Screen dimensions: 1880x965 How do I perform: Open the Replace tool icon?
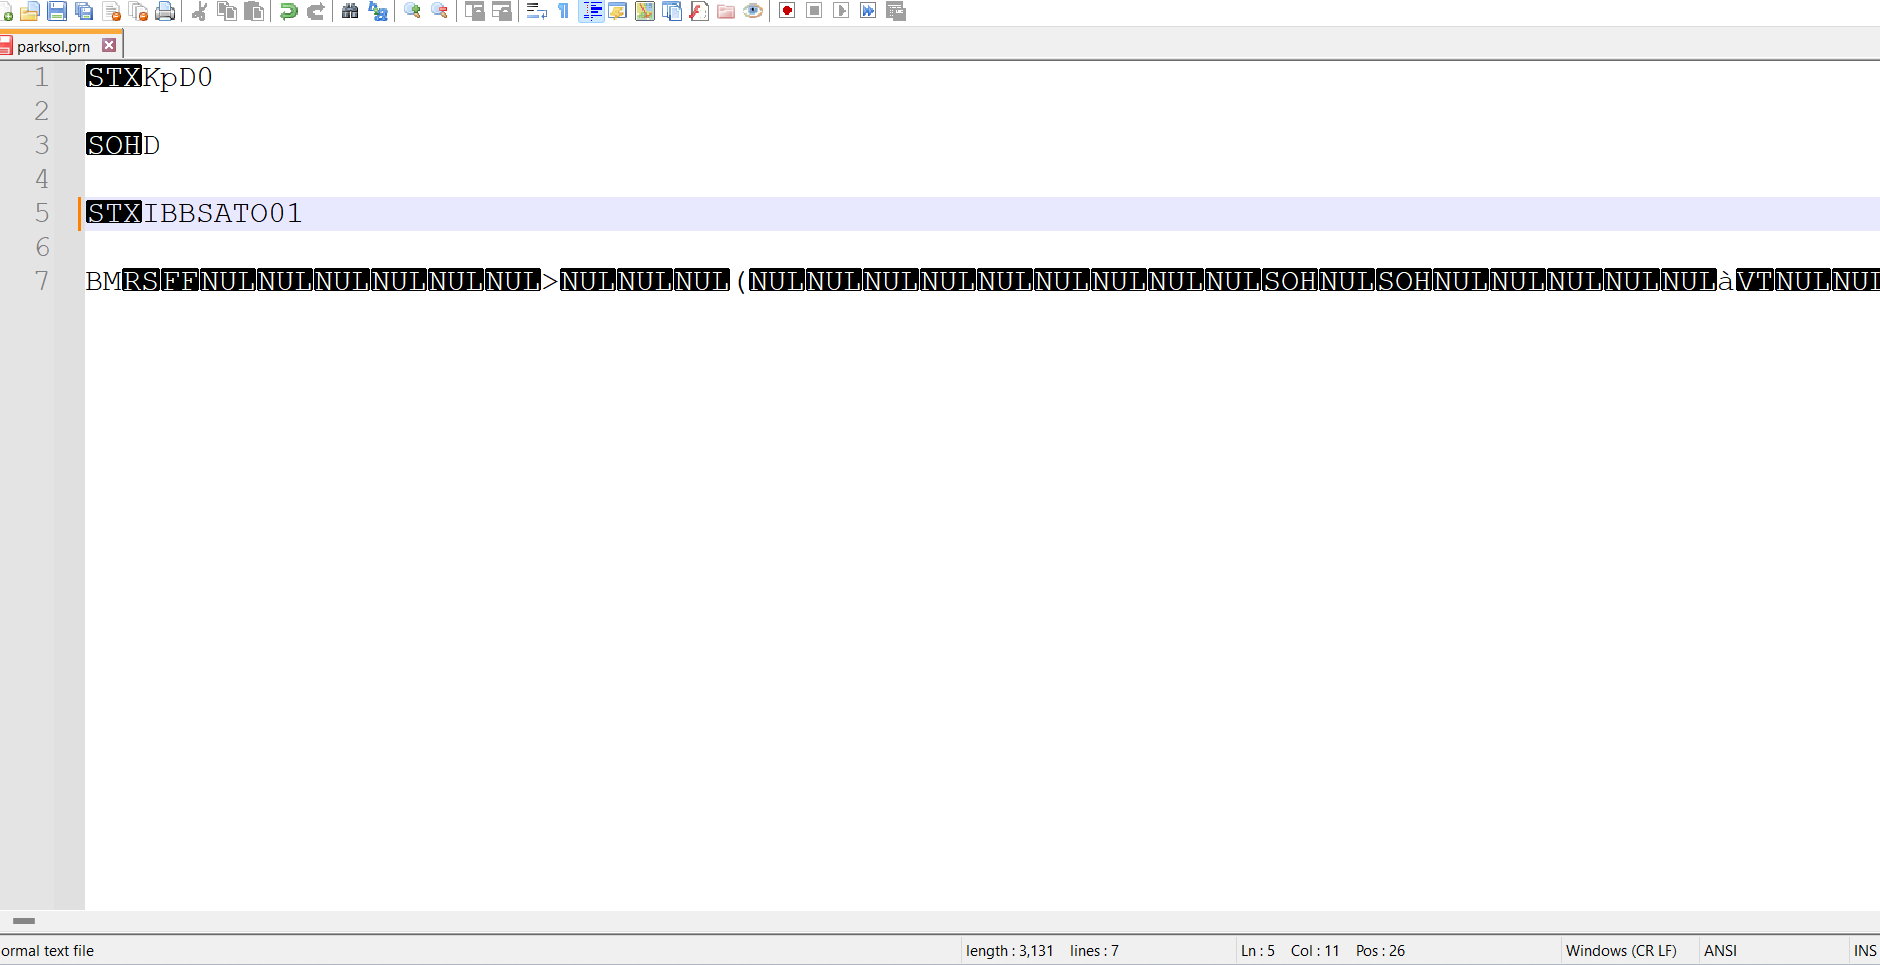[x=378, y=11]
